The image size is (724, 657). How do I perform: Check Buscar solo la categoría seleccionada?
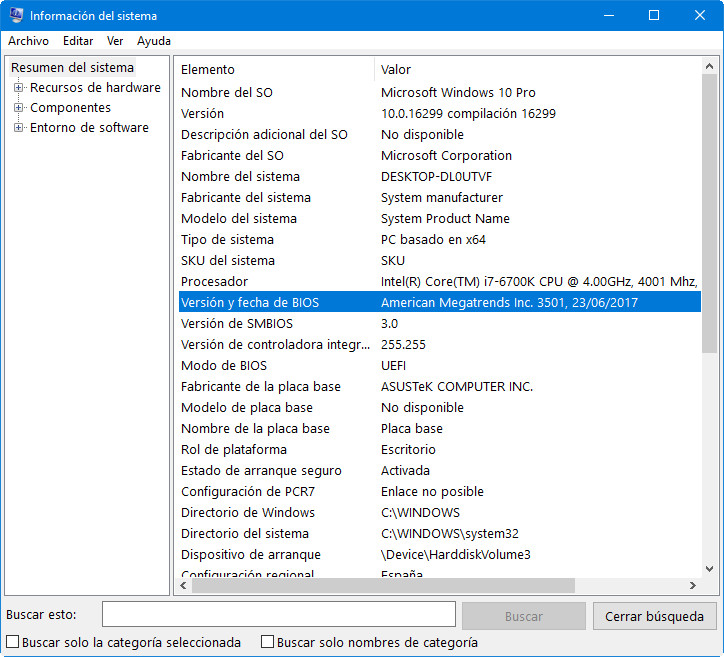pos(12,642)
